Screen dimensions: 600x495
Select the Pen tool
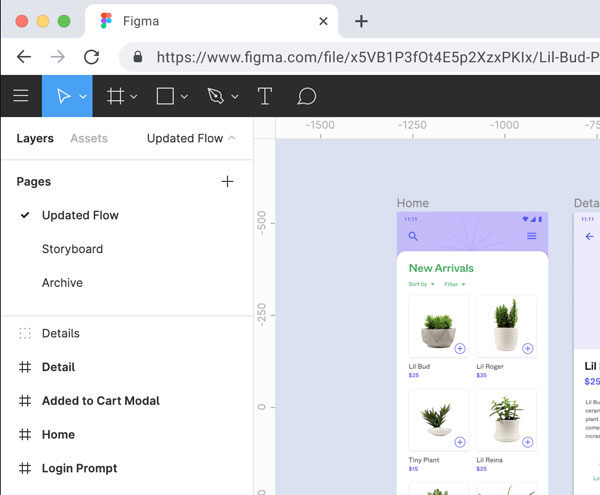point(215,96)
